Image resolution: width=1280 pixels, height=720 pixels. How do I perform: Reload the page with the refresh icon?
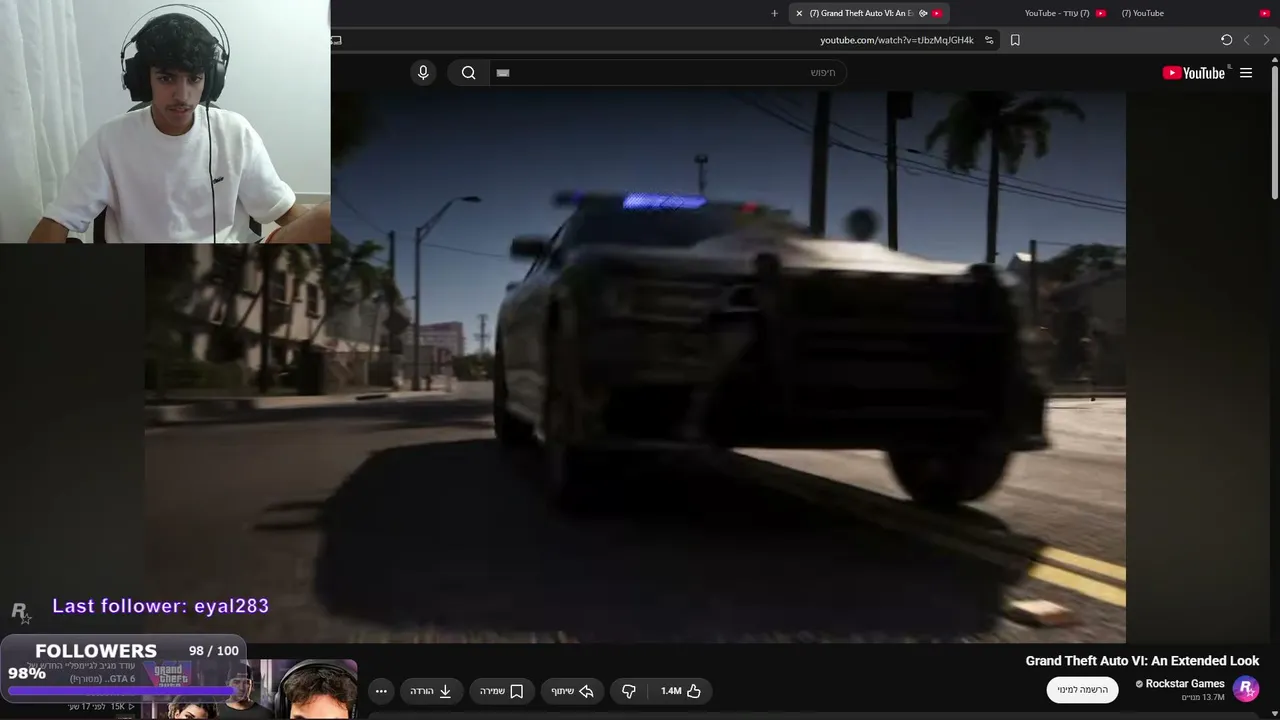tap(1226, 40)
